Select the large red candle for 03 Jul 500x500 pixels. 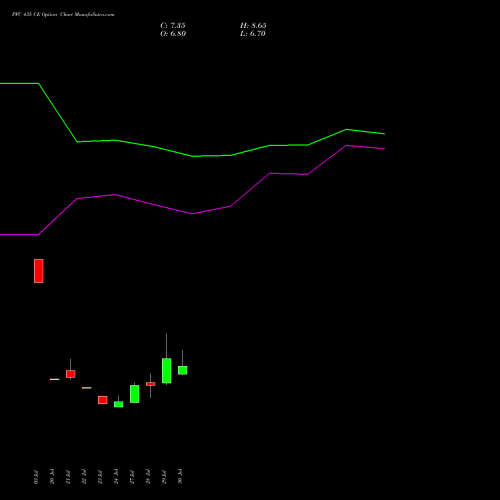[39, 271]
